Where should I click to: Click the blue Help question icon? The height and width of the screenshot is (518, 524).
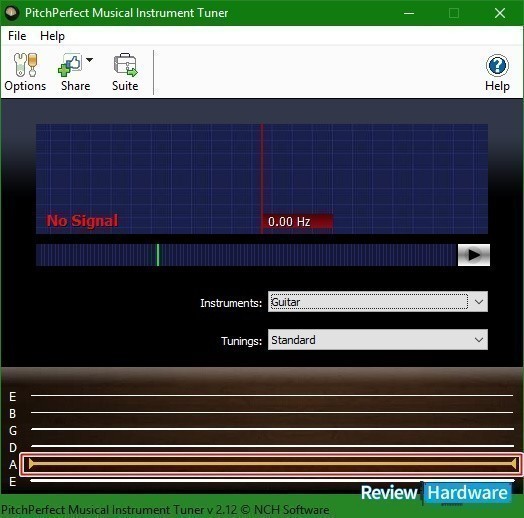(x=497, y=66)
